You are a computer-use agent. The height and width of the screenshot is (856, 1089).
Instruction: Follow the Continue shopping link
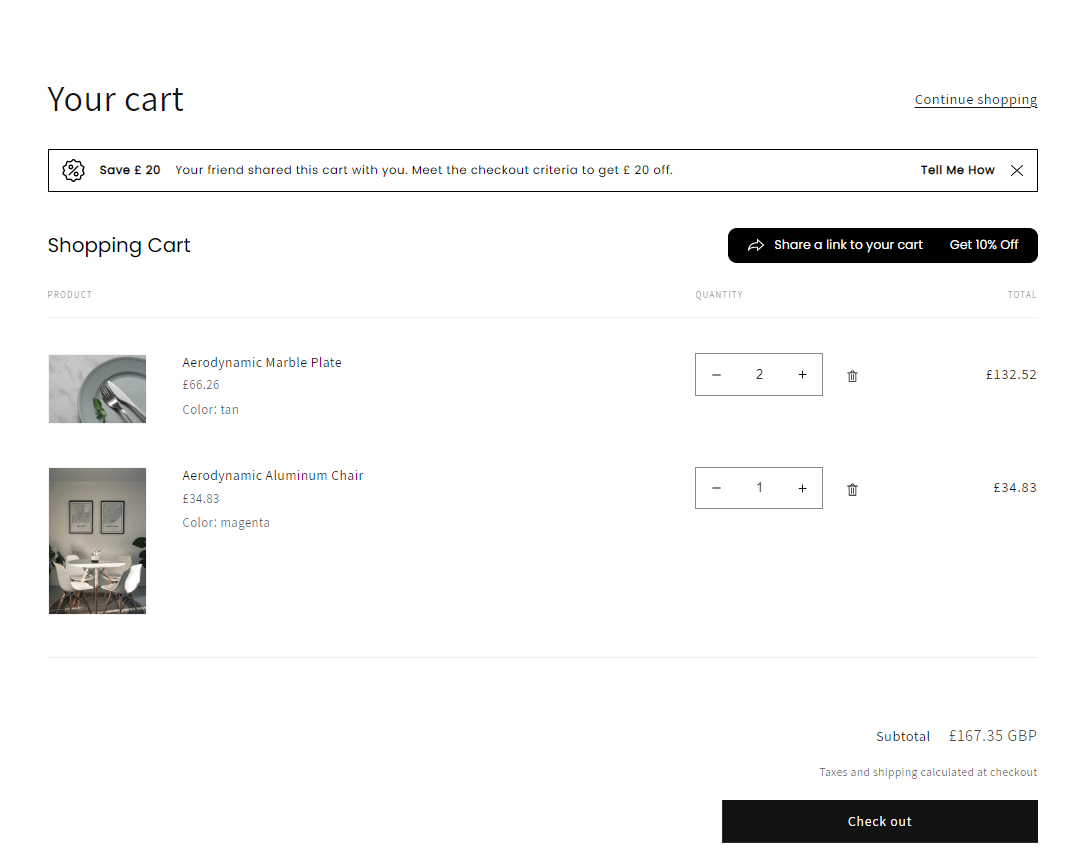pos(975,99)
